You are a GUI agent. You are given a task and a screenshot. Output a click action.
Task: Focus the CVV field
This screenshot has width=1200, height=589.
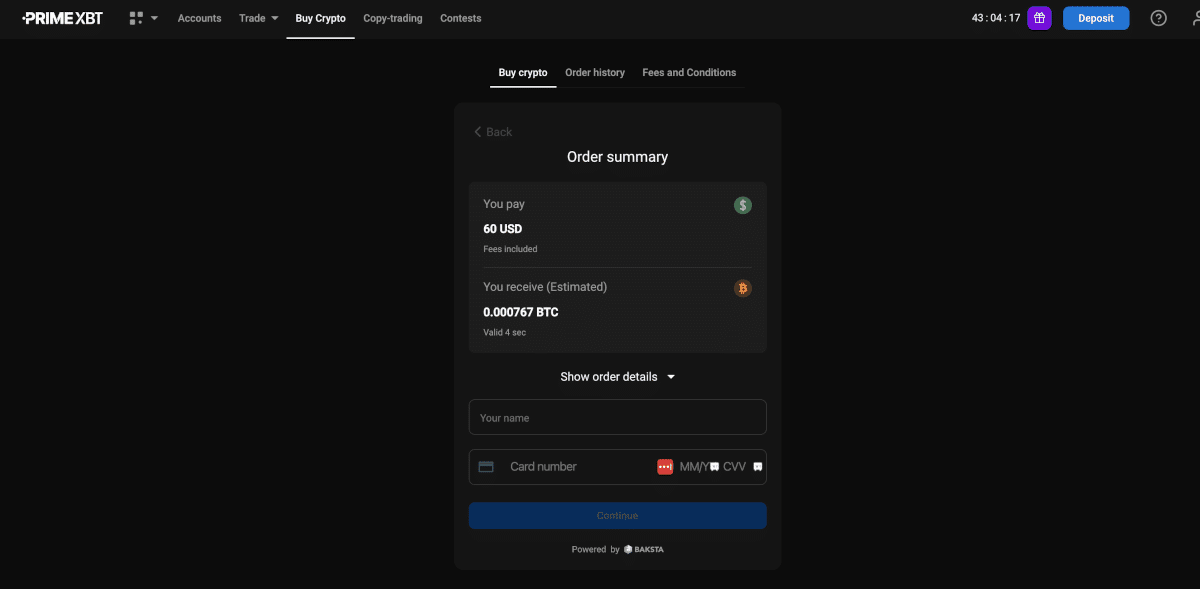point(735,467)
